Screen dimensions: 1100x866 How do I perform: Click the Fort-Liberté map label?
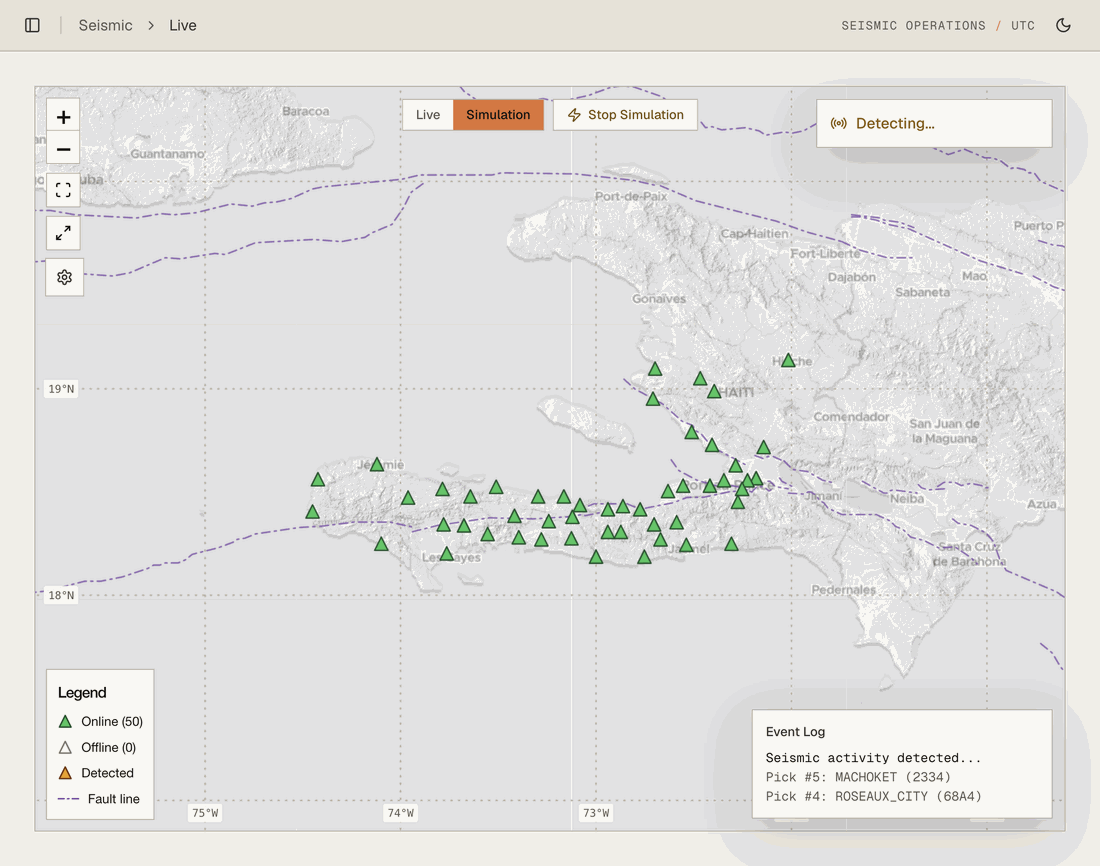[x=825, y=253]
